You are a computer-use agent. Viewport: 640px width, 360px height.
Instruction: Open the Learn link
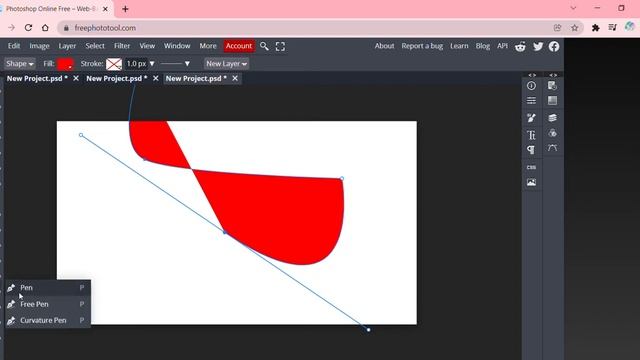pos(459,46)
